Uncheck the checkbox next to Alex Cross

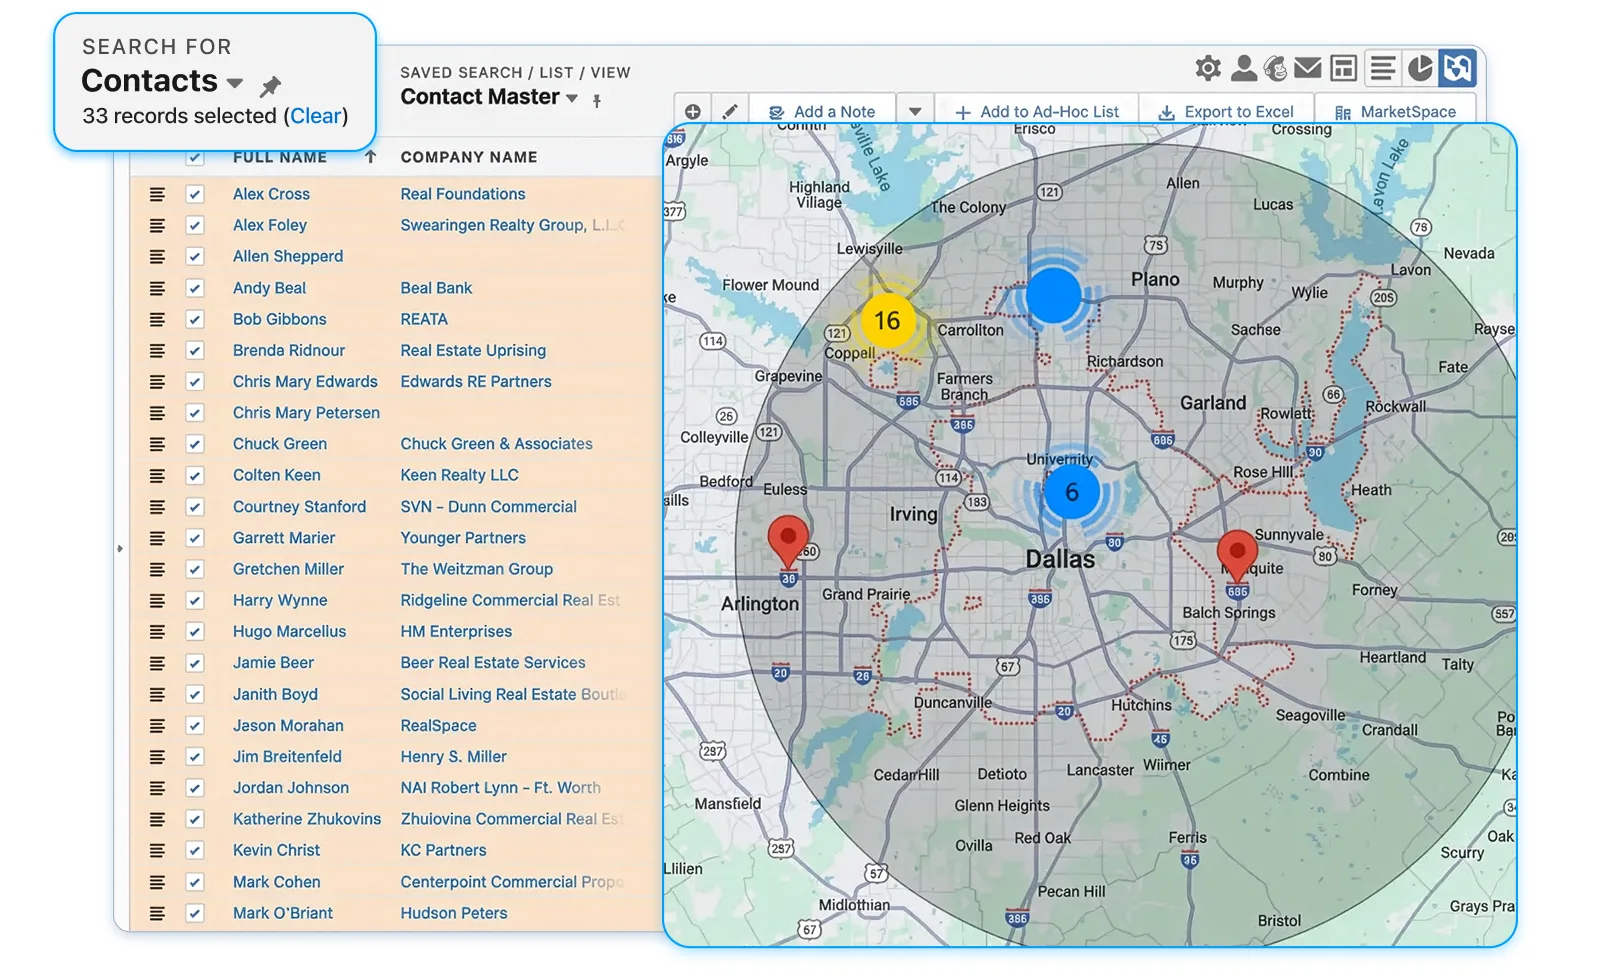coord(194,194)
